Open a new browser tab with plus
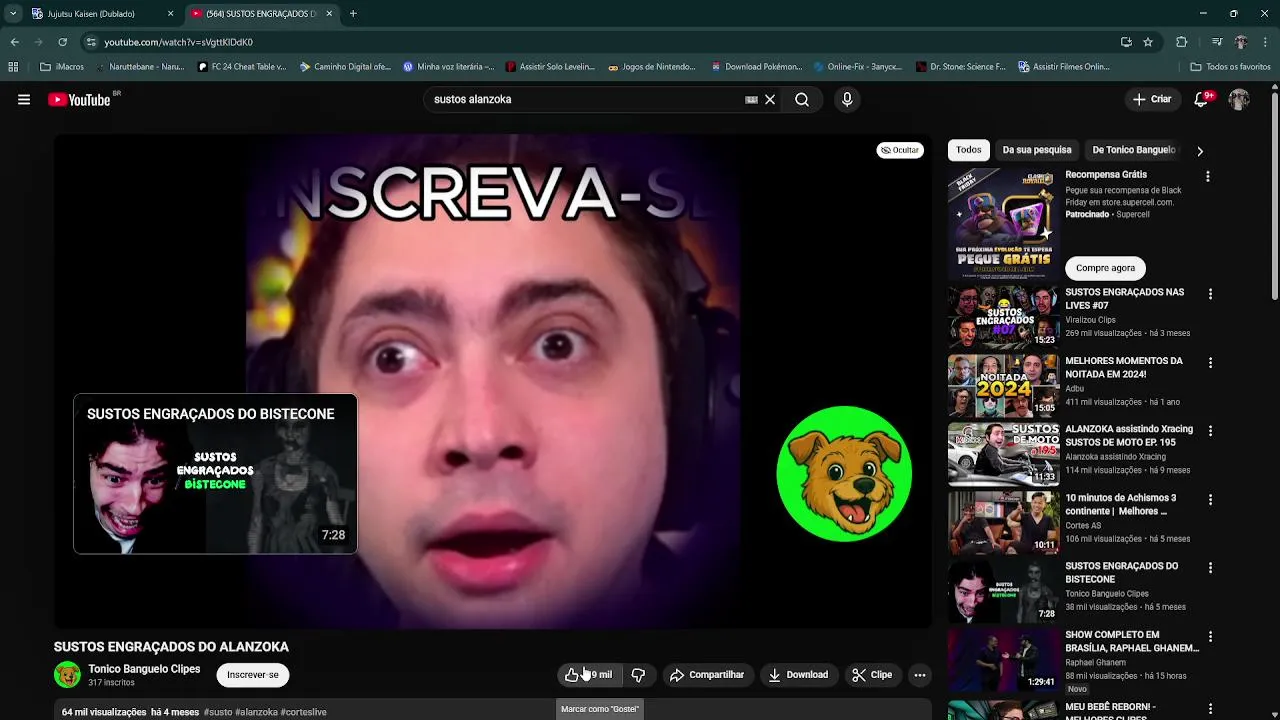1280x720 pixels. [353, 14]
